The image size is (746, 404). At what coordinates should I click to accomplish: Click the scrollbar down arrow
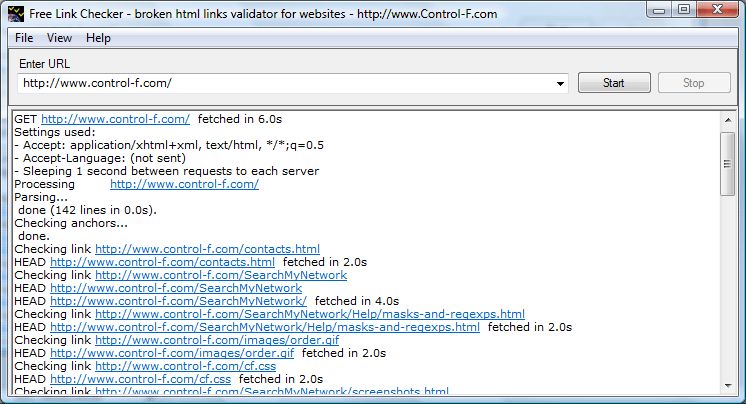click(727, 386)
